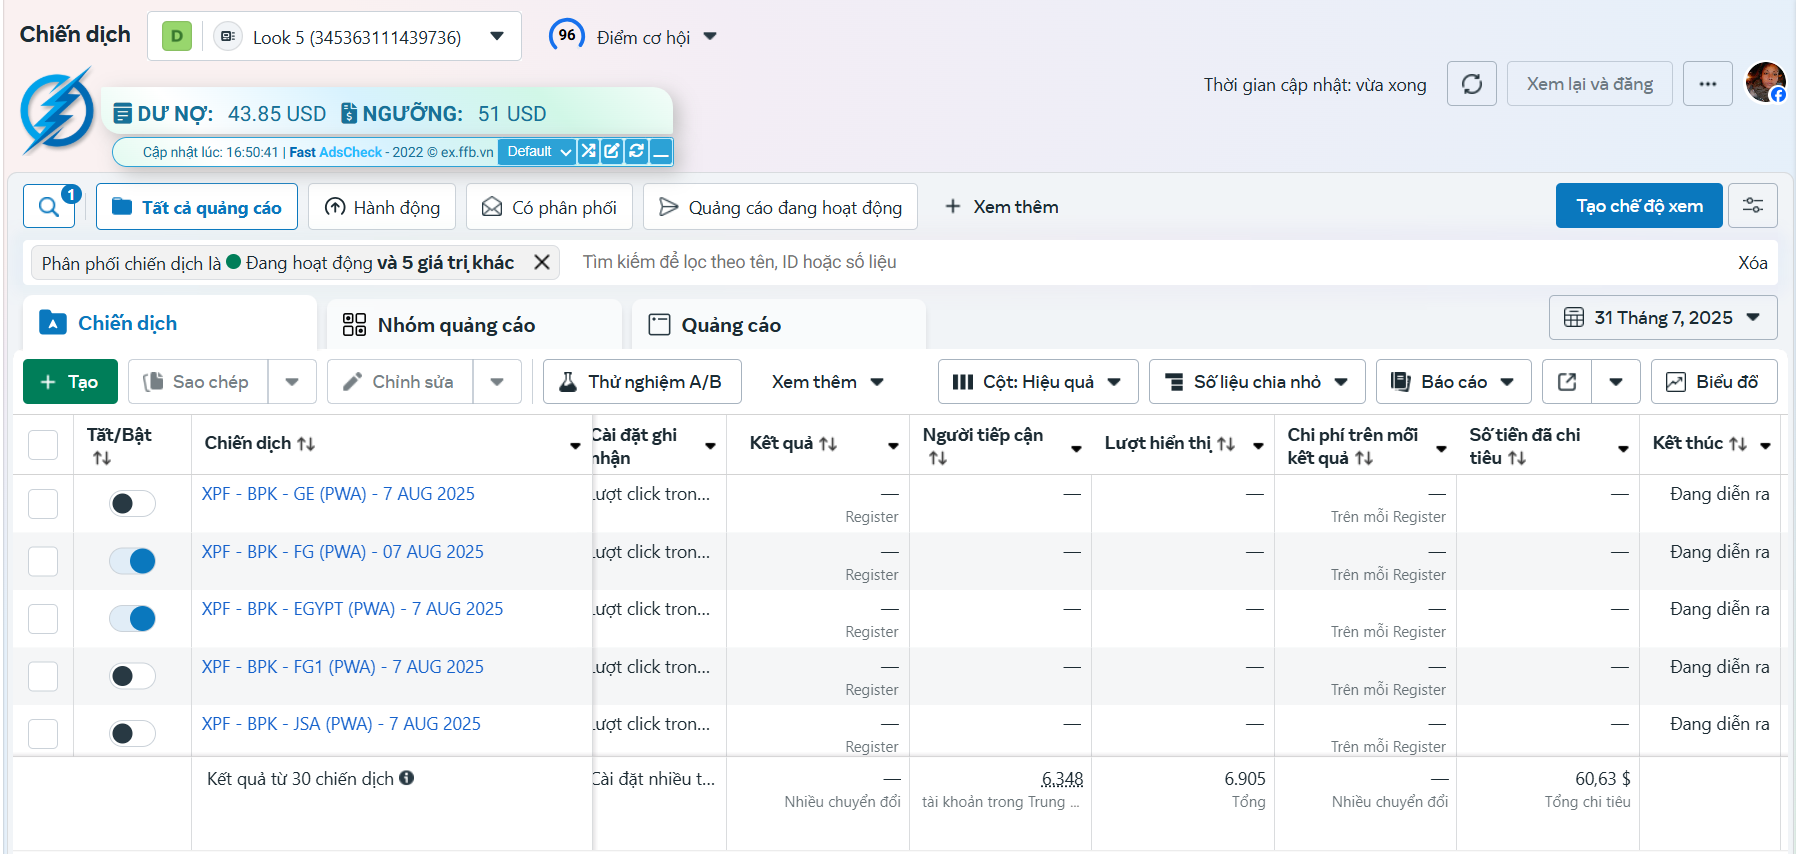
Task: Sort by Kết quả column arrows
Action: click(828, 443)
